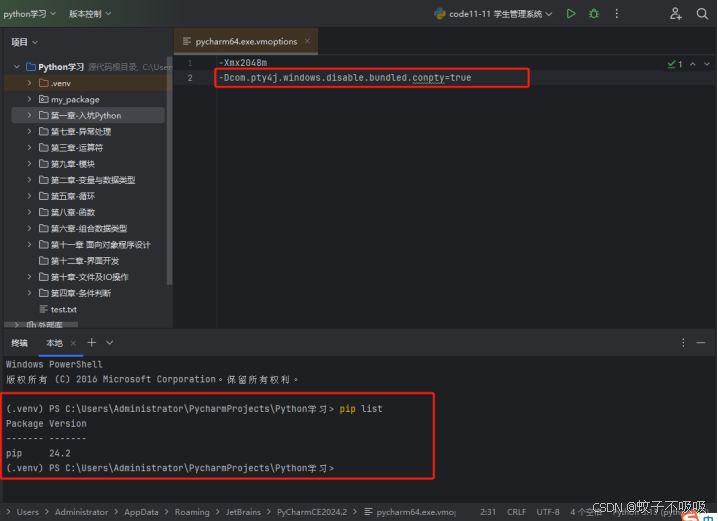
Task: Click the UTF-8 encoding in status bar
Action: [x=548, y=512]
